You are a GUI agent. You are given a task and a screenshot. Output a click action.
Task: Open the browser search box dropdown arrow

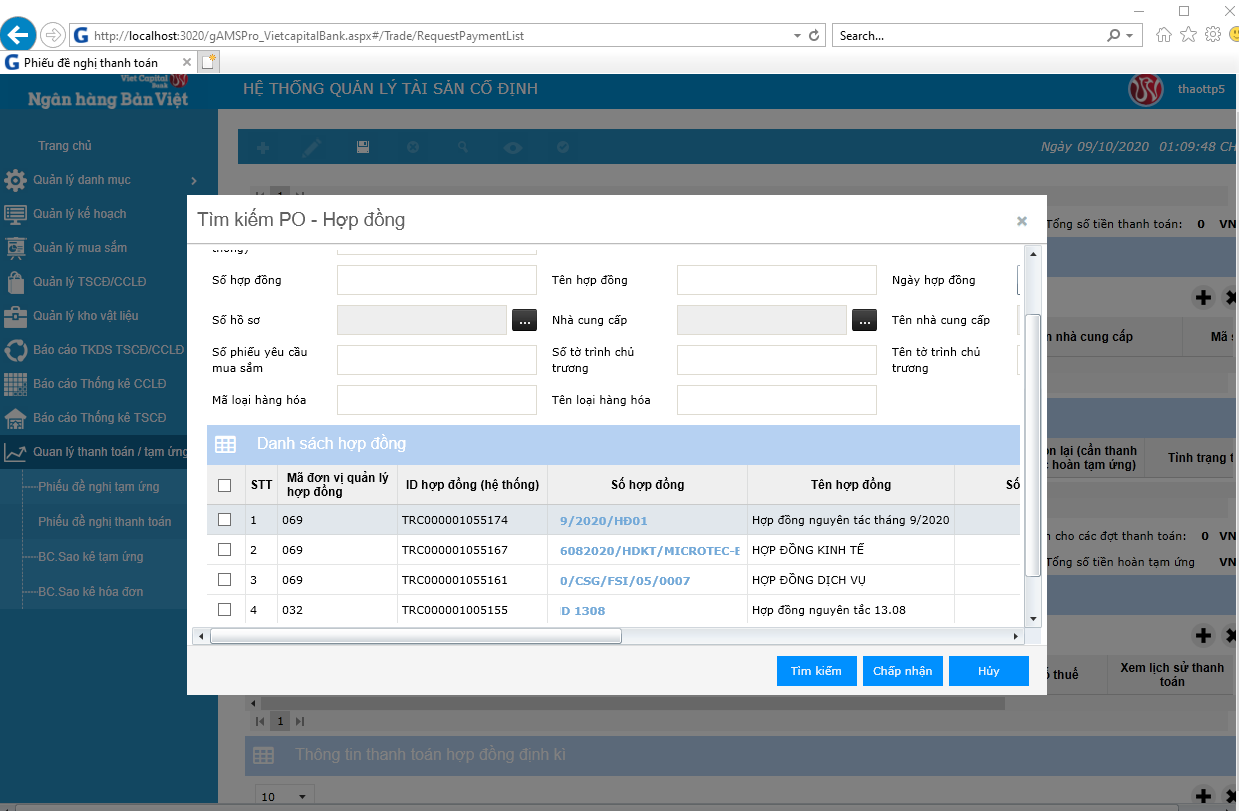tap(1129, 35)
